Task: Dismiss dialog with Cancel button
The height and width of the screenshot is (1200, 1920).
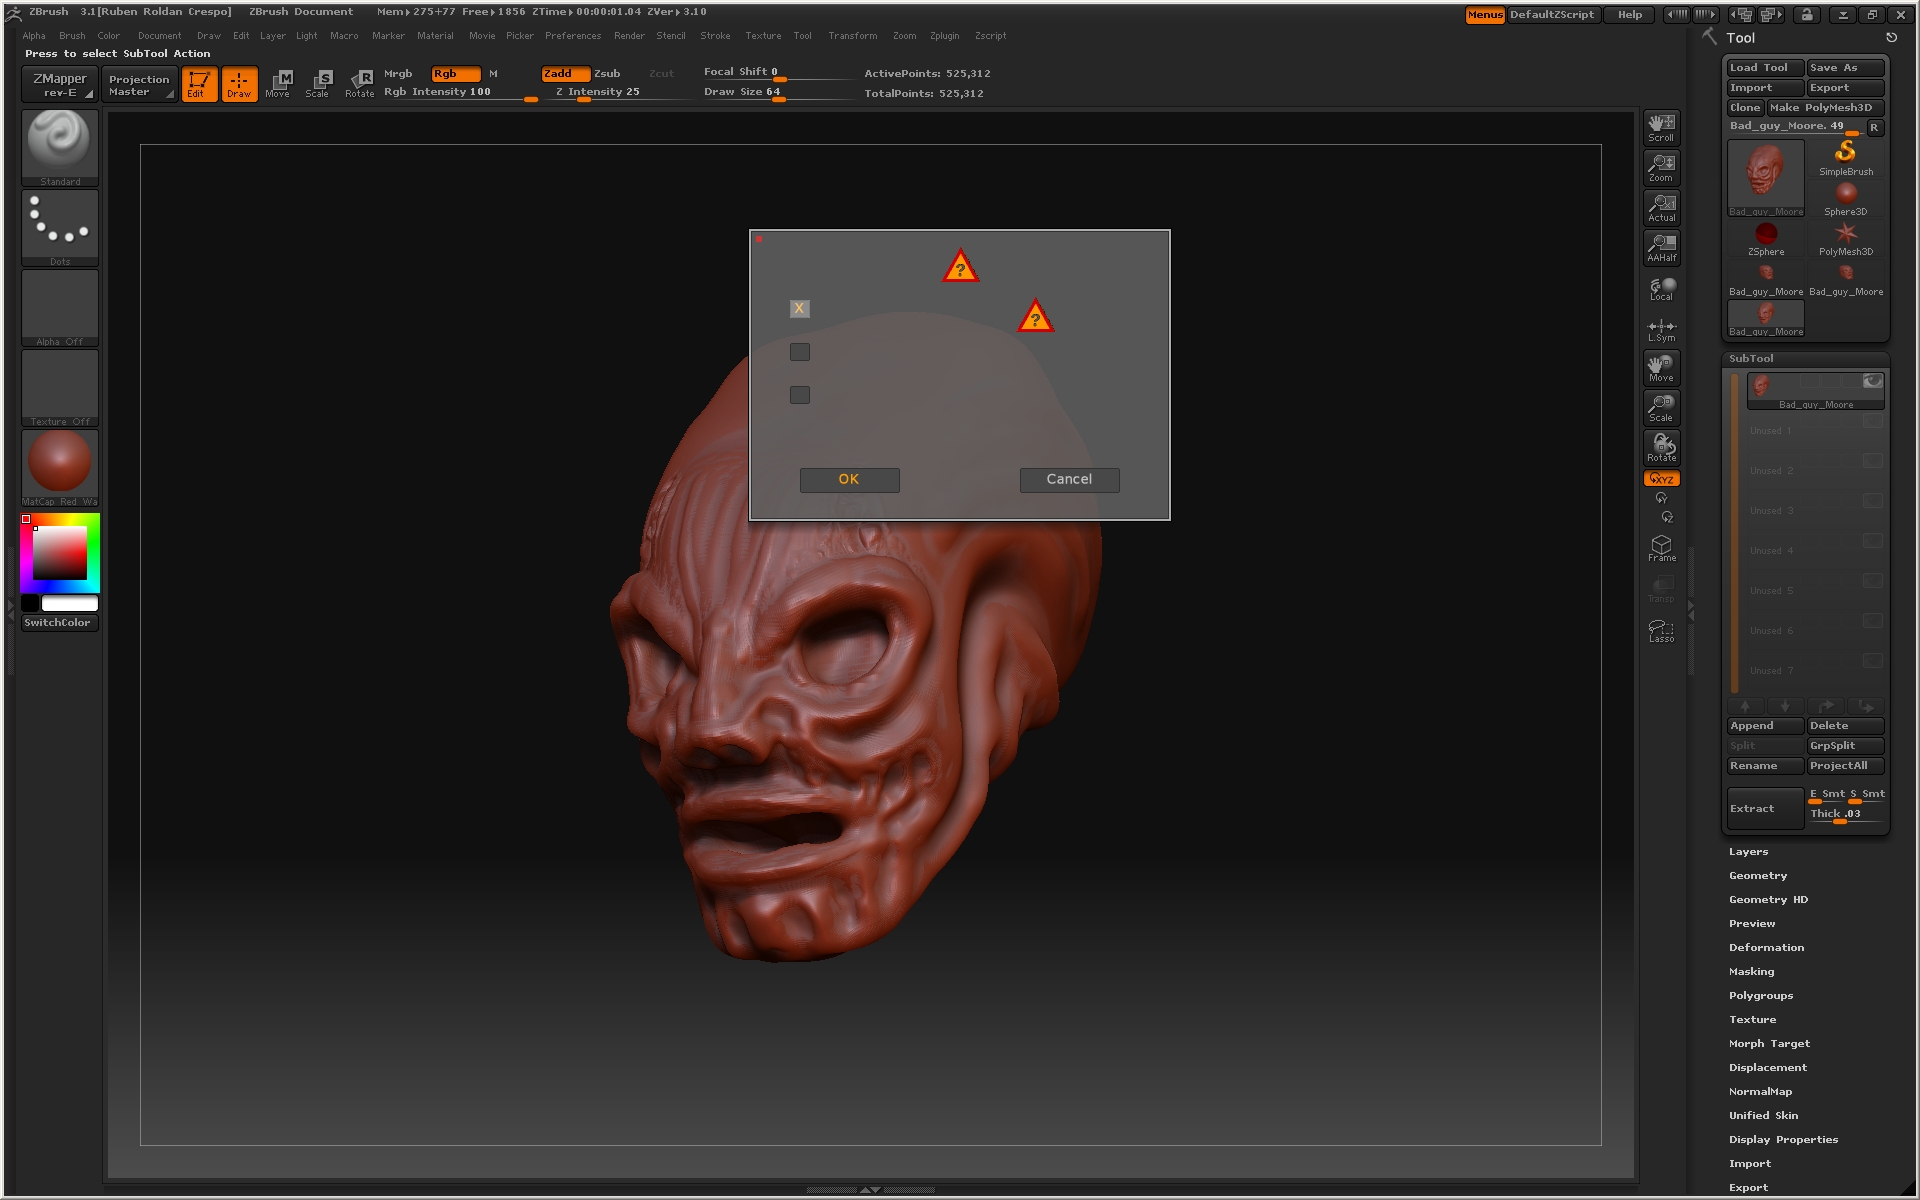Action: (1069, 480)
